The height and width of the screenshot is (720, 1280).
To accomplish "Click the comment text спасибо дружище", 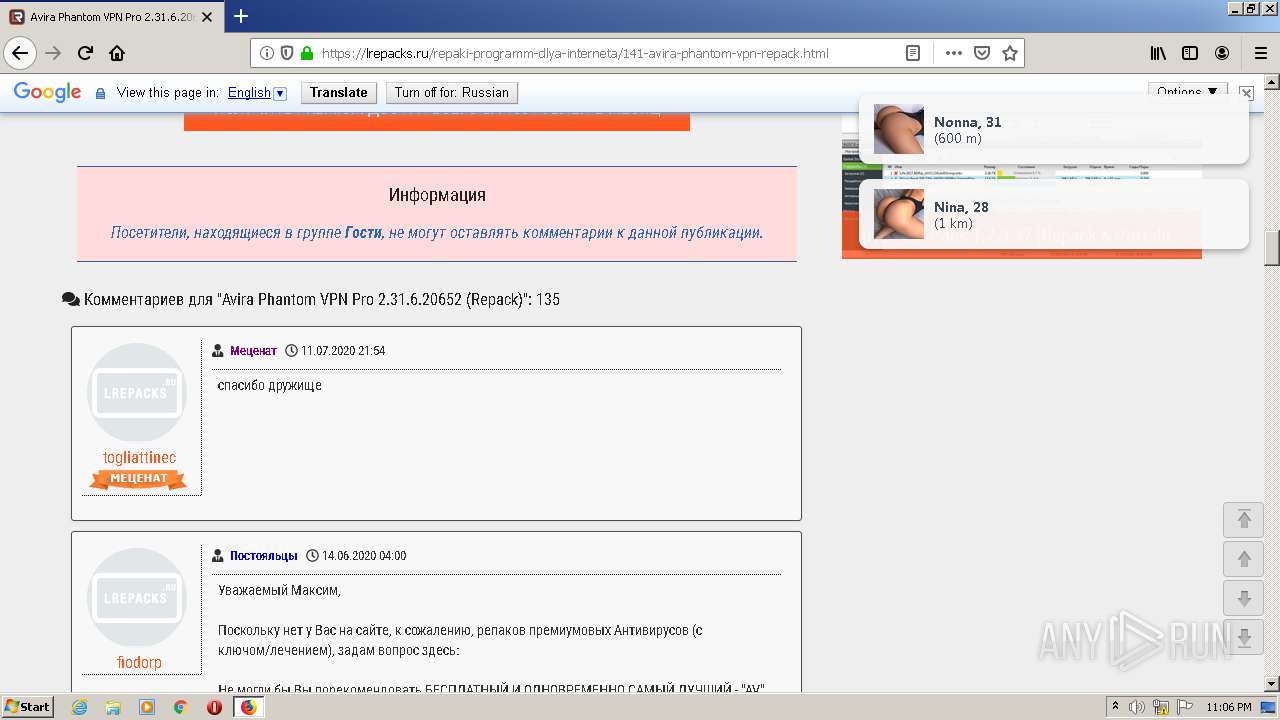I will click(270, 386).
